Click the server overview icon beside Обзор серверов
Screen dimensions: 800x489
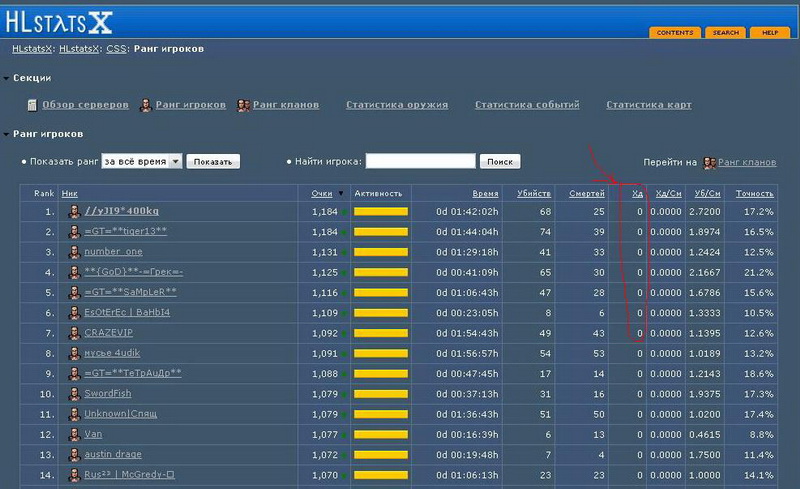pos(32,105)
